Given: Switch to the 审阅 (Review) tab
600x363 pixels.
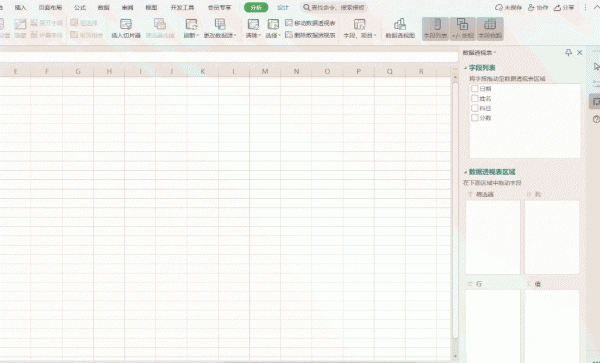Looking at the screenshot, I should tap(127, 7).
